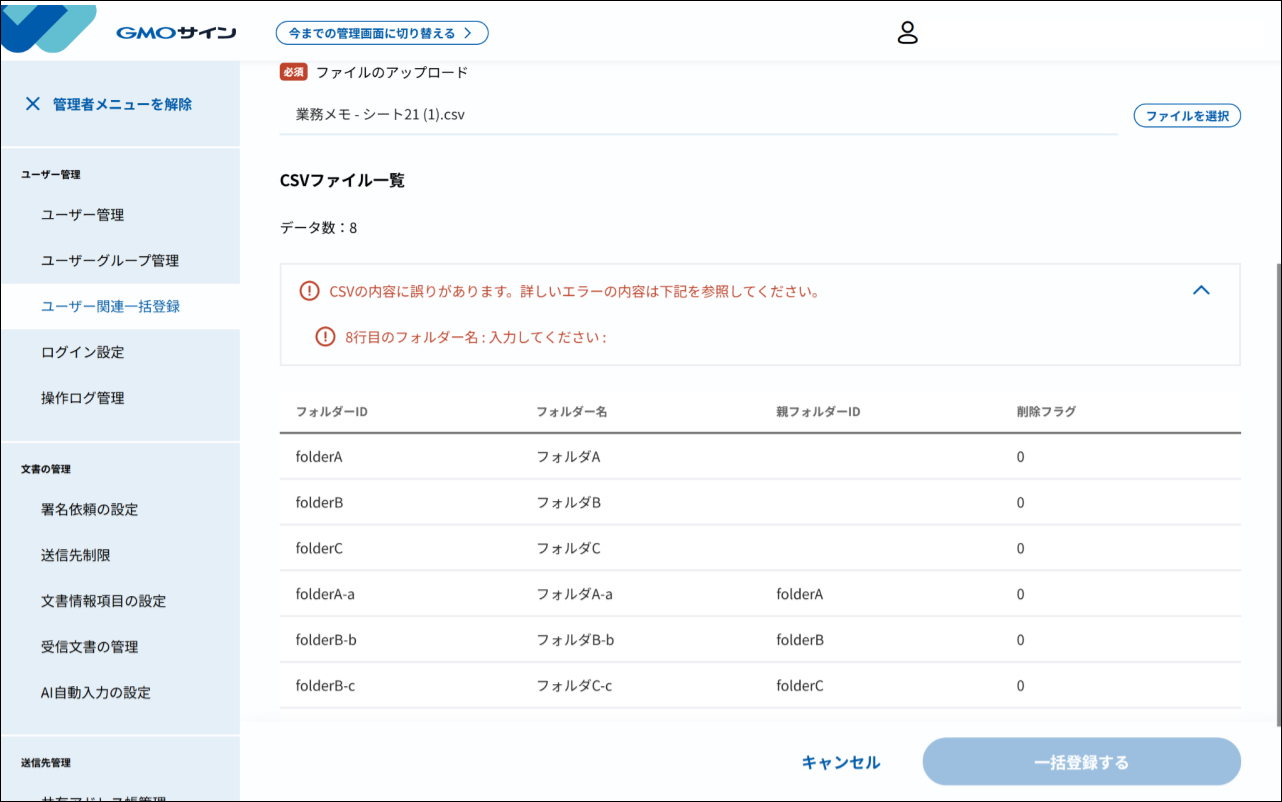The image size is (1282, 802).
Task: Open ユーザー管理 in the sidebar
Action: pos(83,215)
